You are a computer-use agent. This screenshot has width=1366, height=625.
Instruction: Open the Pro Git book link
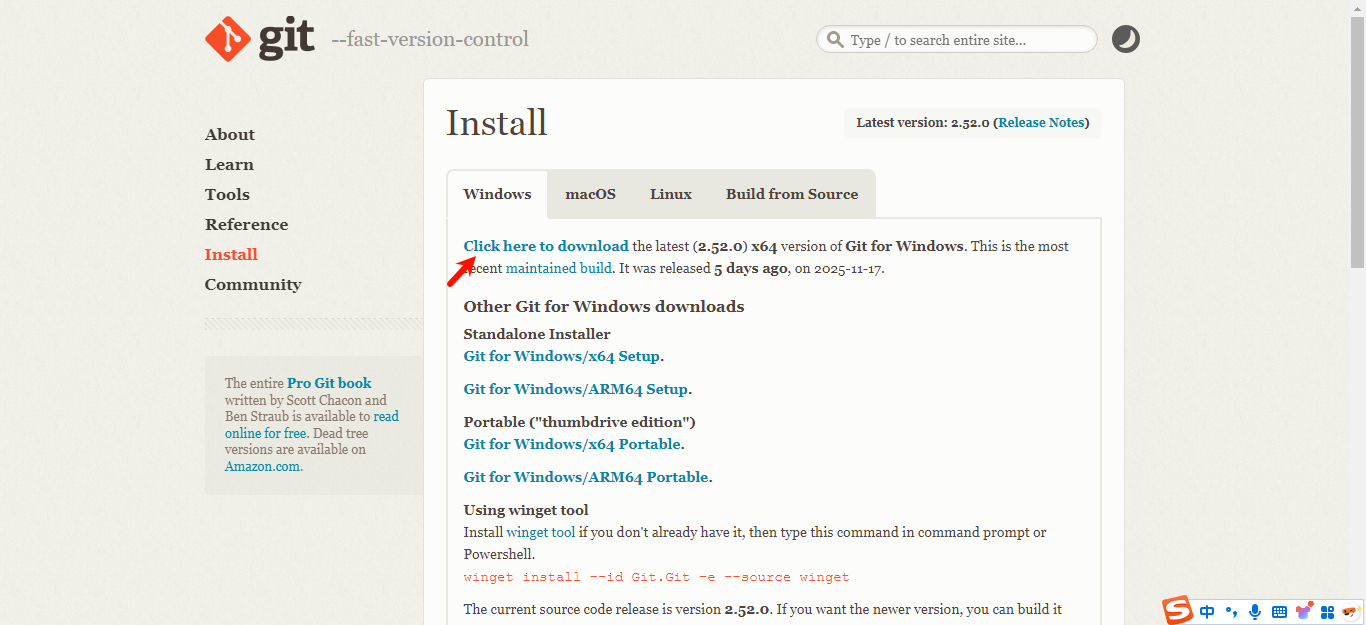329,383
